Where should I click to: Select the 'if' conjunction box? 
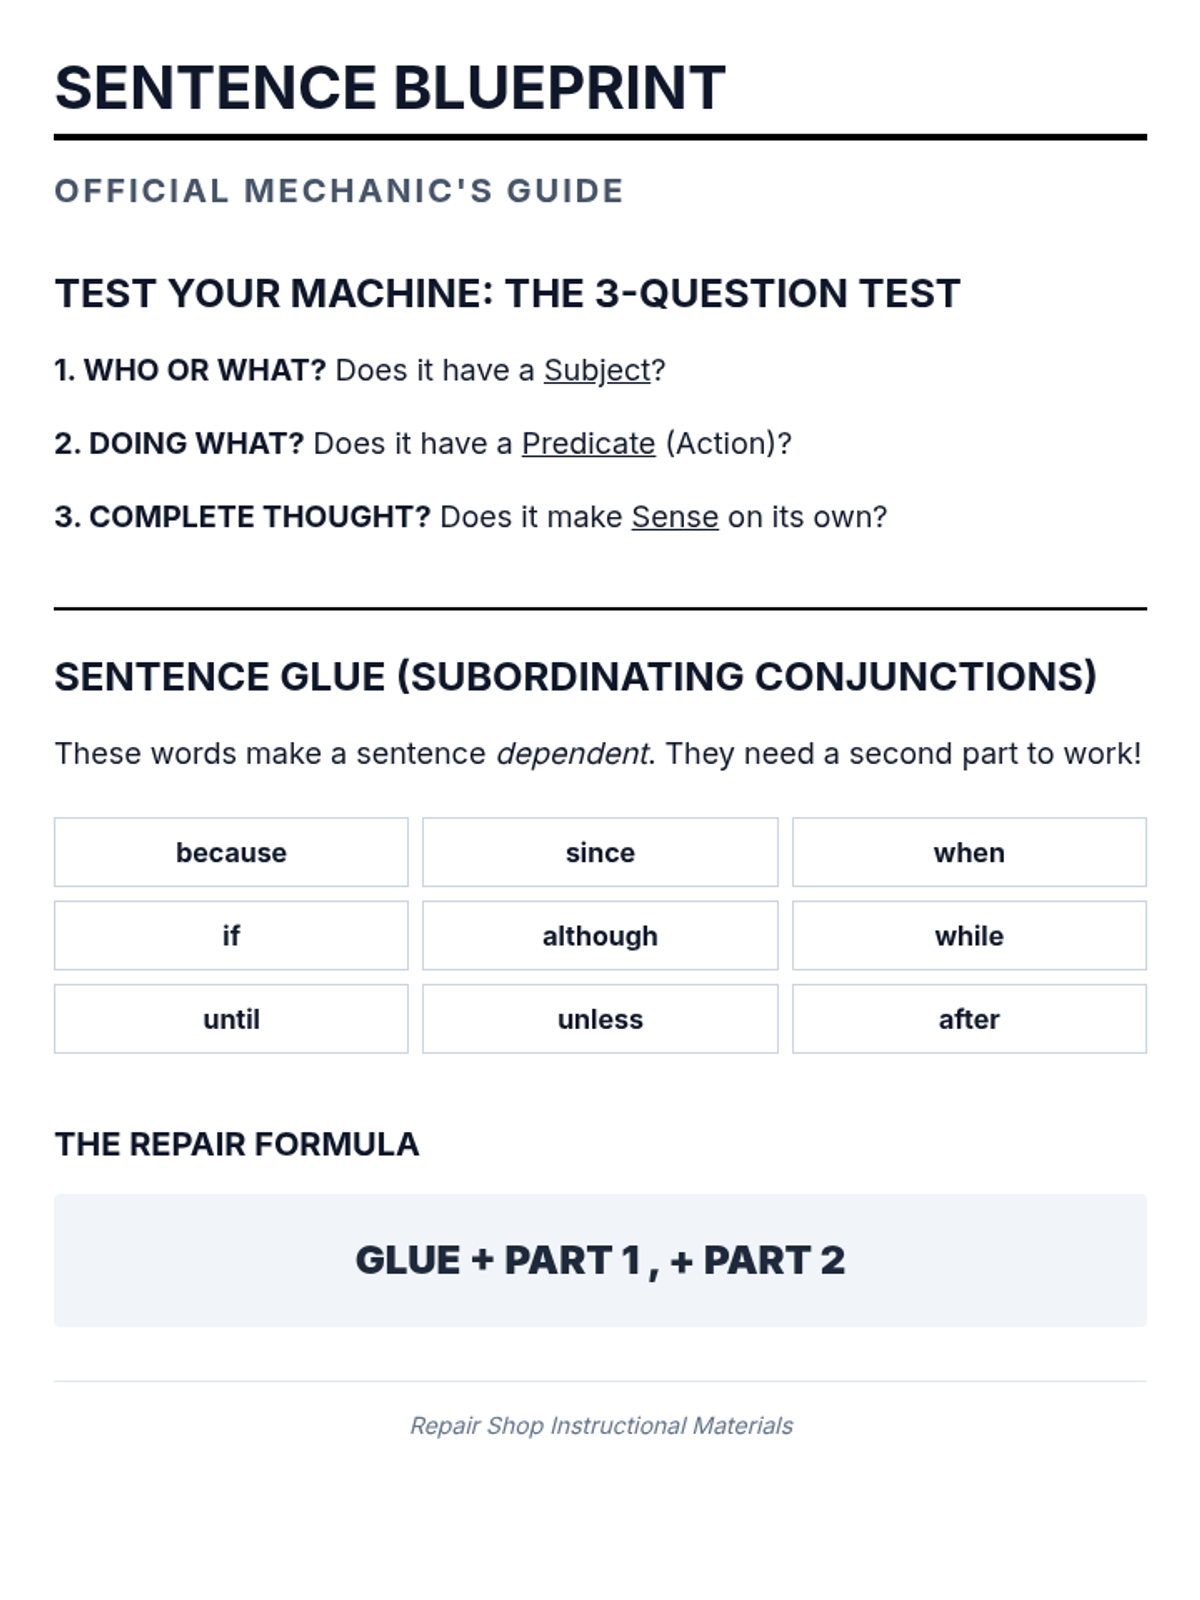(x=231, y=935)
